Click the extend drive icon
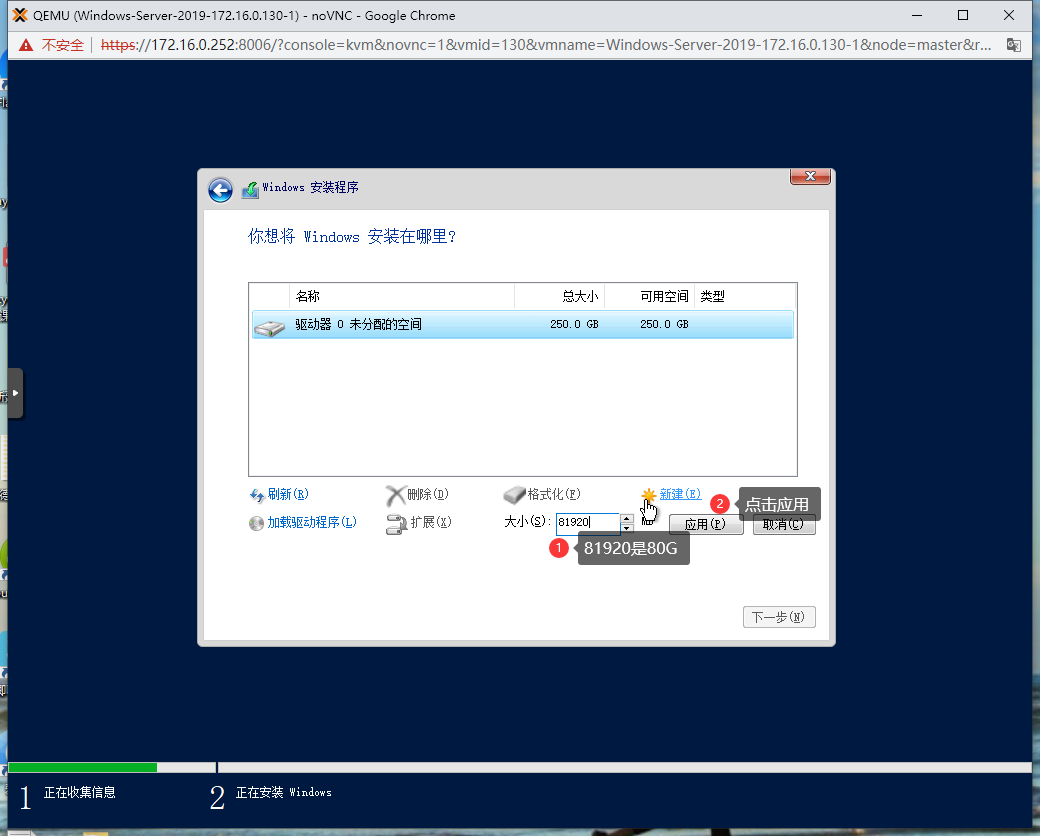Viewport: 1040px width, 836px height. pyautogui.click(x=396, y=524)
